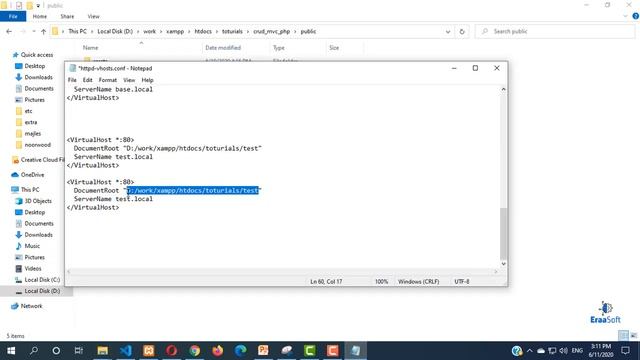Open Microsoft Edge from taskbar
The image size is (640, 360).
click(x=240, y=351)
